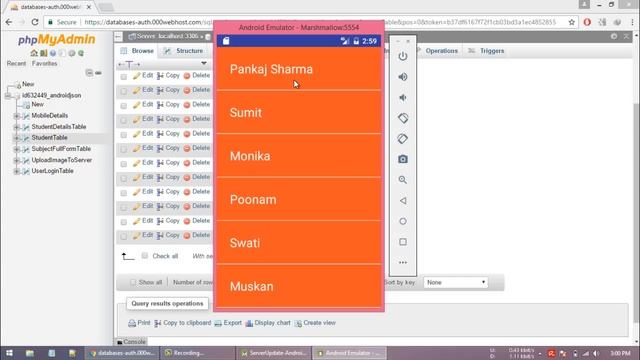640x360 pixels.
Task: Switch to the Browse tab
Action: pos(137,51)
